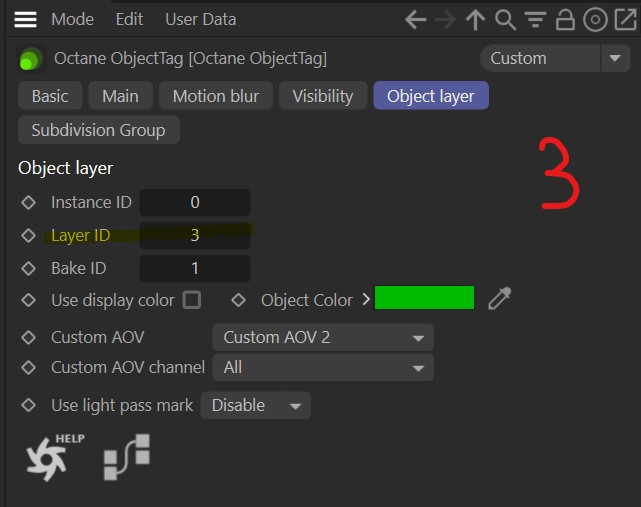Toggle Custom AOV channel keyframe diamond
Screen dimensions: 641x507
[29, 367]
